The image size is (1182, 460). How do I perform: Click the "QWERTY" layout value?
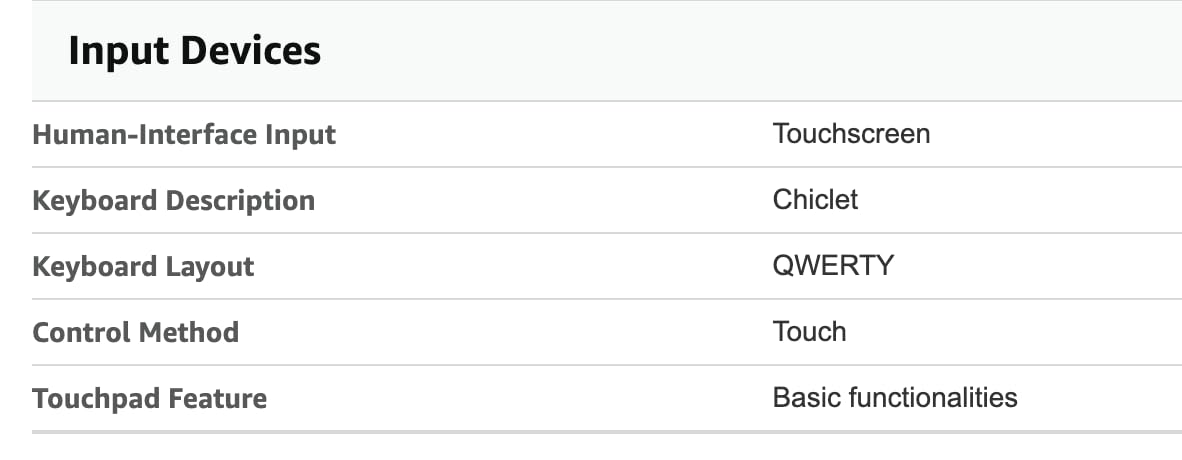point(833,266)
